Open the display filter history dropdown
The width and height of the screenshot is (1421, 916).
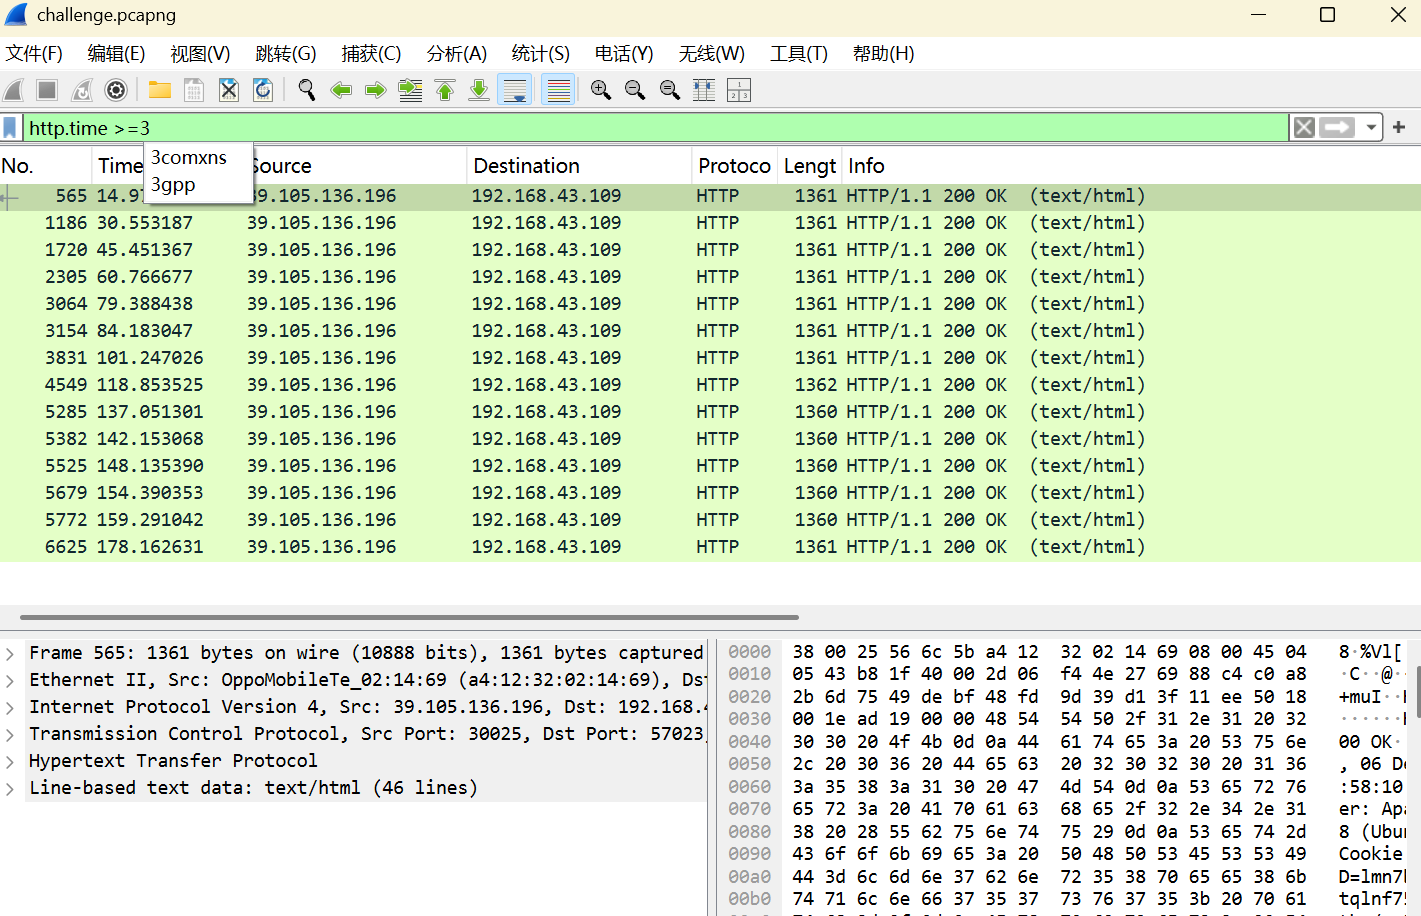point(1371,128)
